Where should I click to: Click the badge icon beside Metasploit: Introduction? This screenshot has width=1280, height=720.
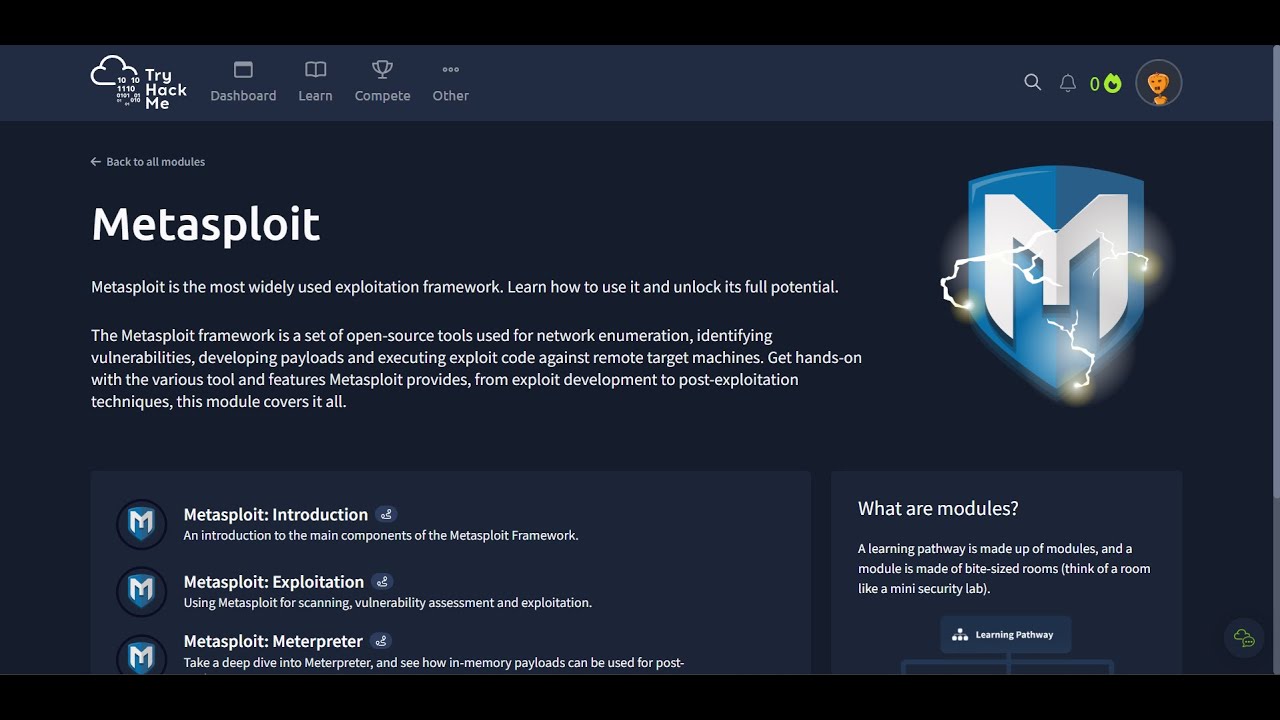[387, 514]
